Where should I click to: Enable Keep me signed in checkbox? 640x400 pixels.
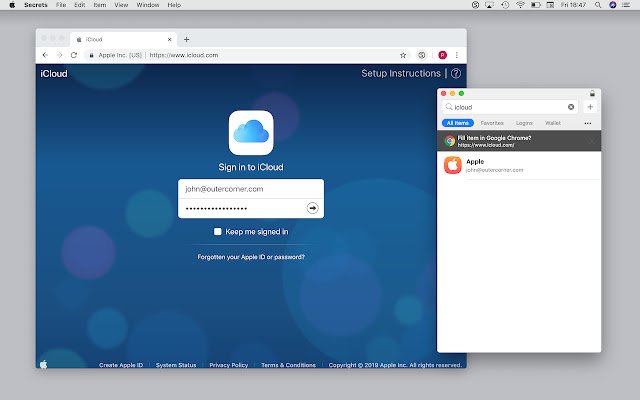click(x=218, y=232)
